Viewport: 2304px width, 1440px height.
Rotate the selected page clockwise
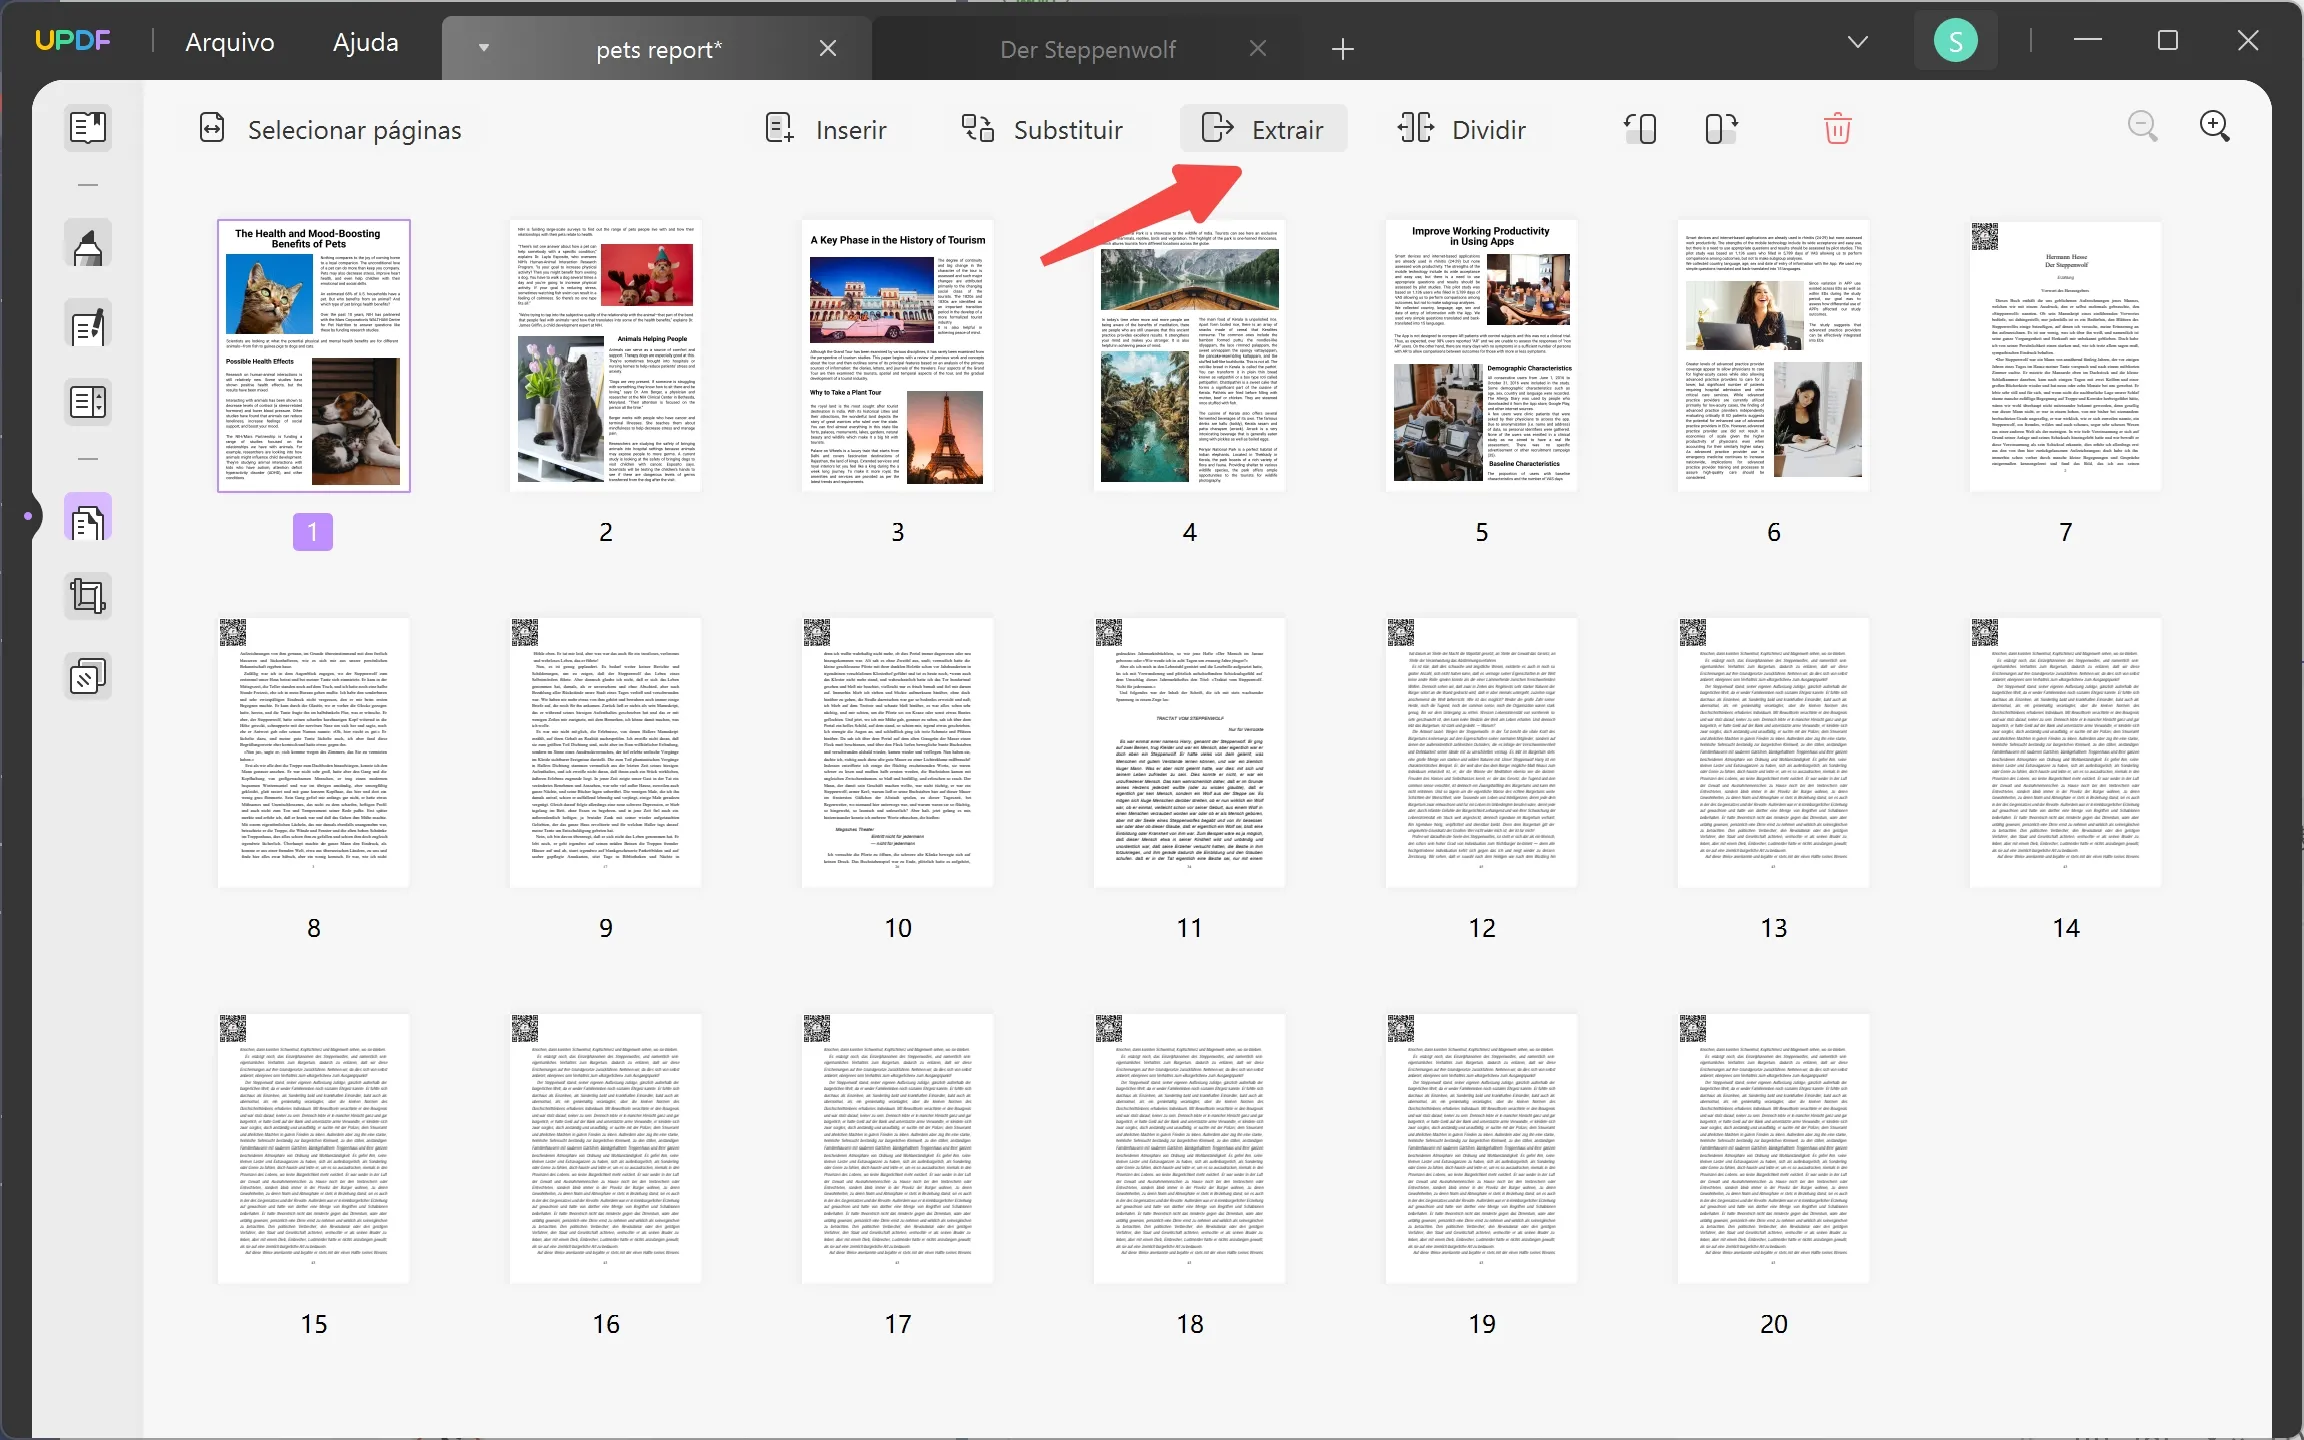pos(1720,128)
